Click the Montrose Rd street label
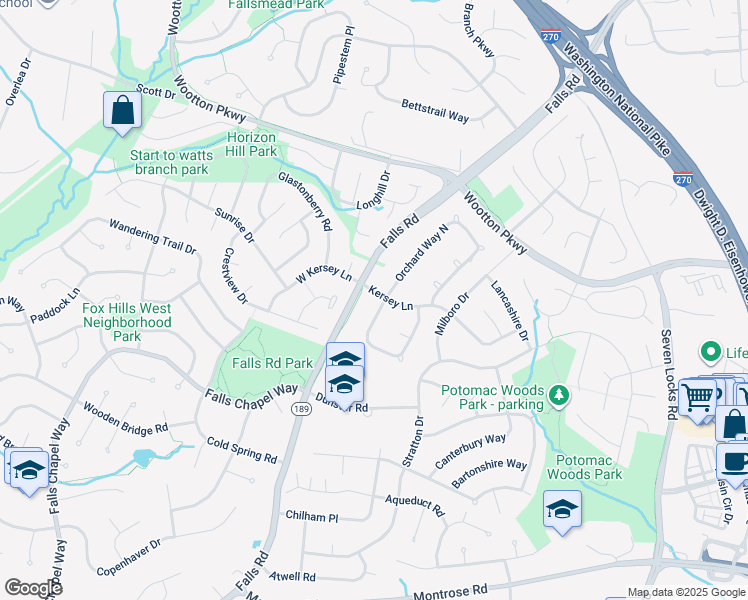 pyautogui.click(x=450, y=593)
